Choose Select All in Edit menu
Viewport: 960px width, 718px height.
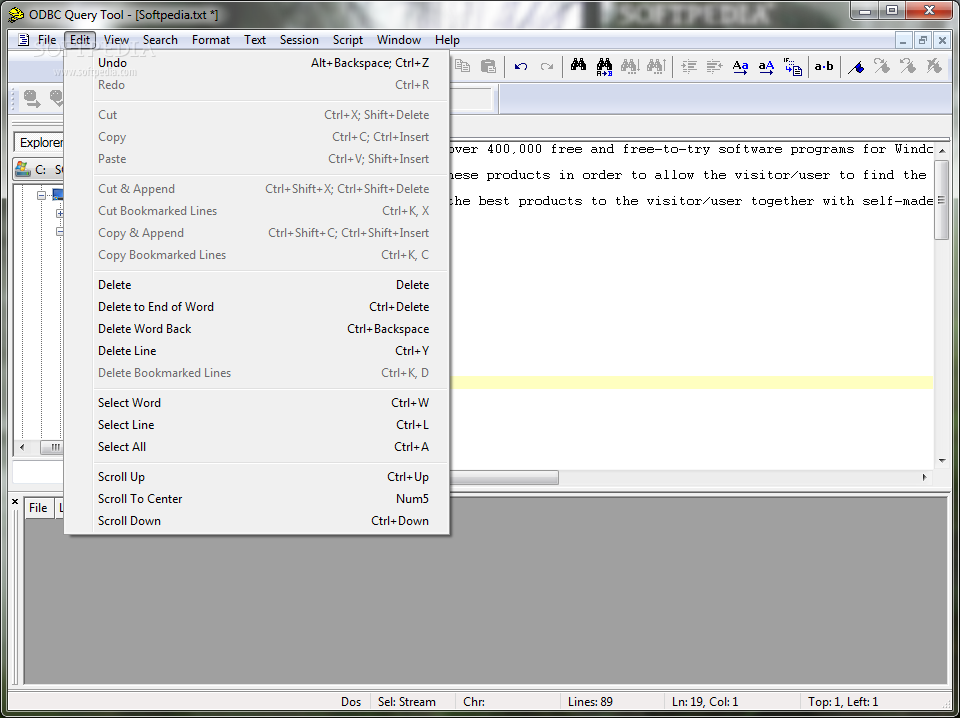pyautogui.click(x=257, y=447)
